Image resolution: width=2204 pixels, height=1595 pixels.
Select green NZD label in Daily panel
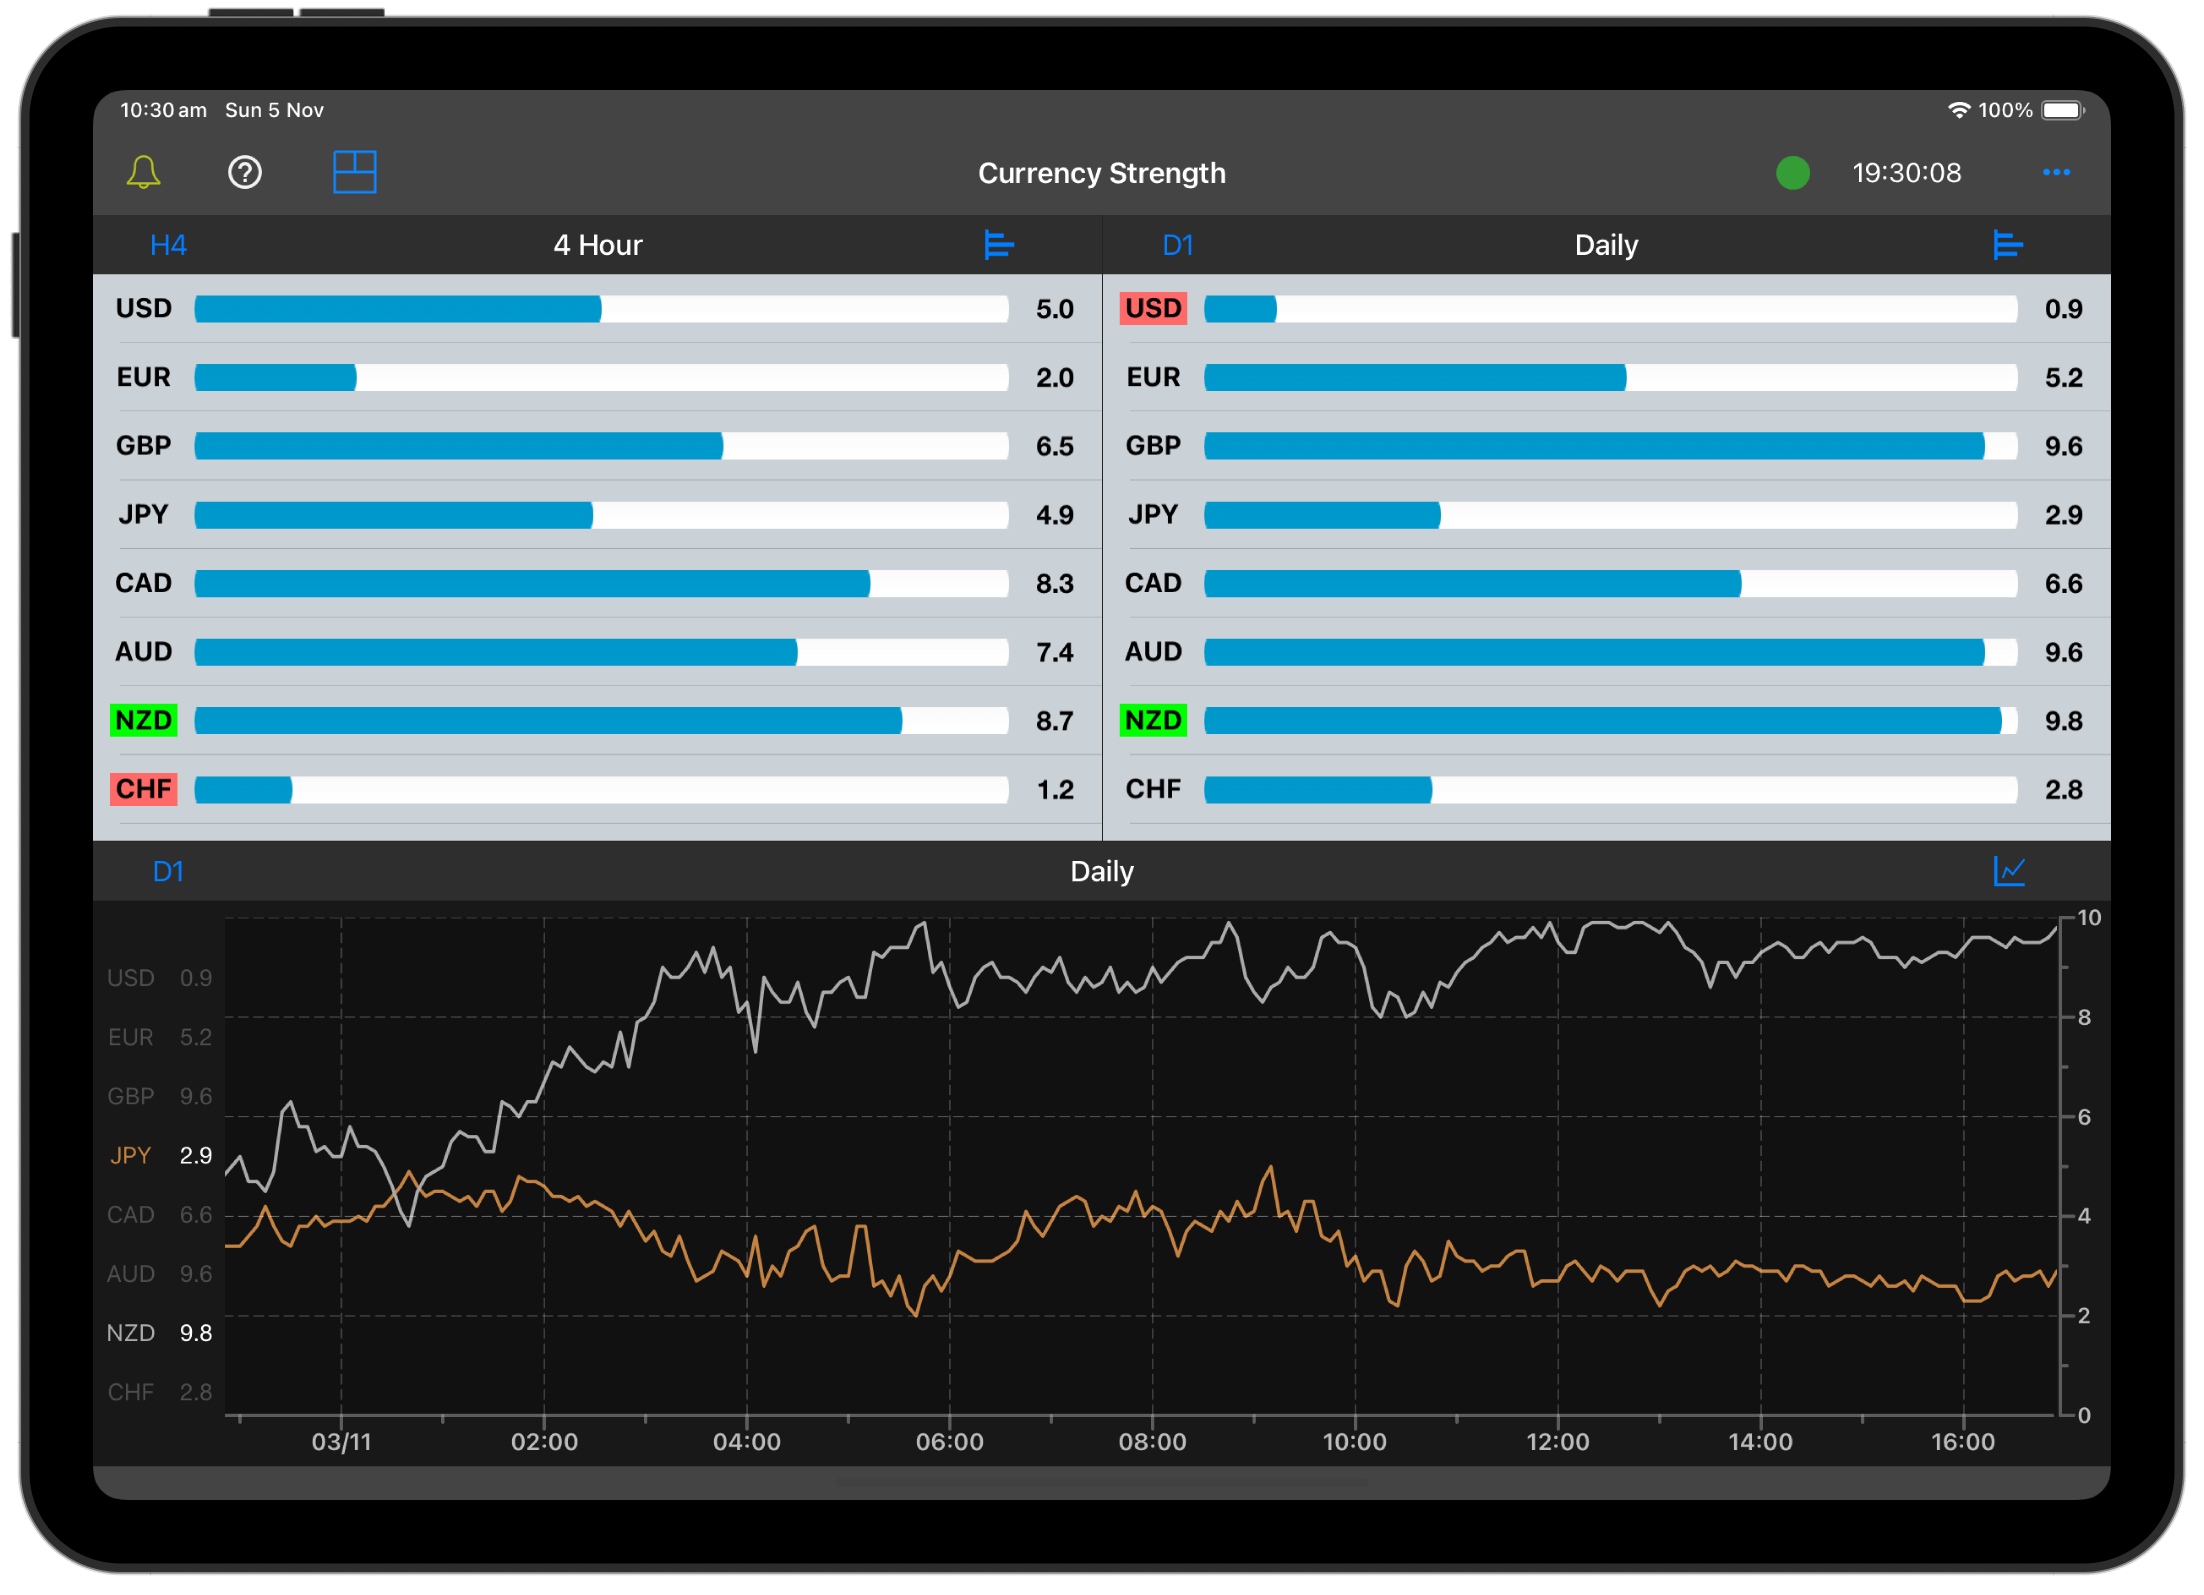coord(1153,720)
